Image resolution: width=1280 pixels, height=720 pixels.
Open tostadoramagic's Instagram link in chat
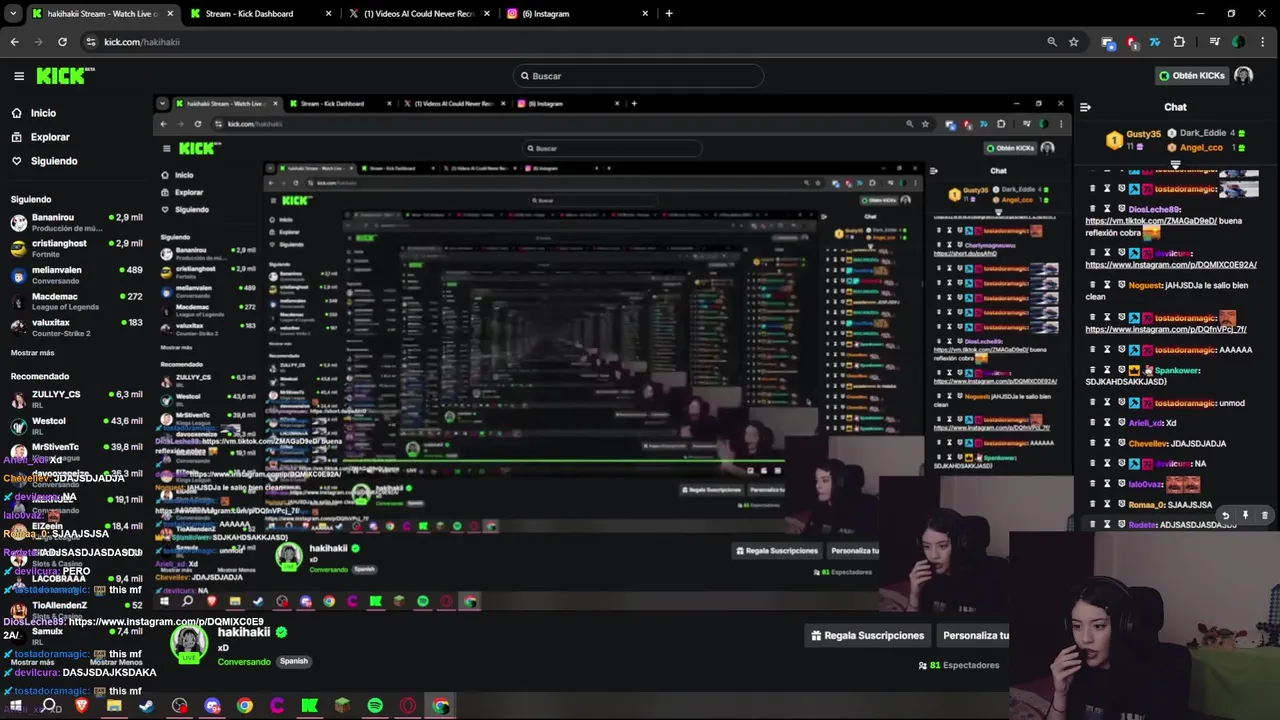[1166, 329]
